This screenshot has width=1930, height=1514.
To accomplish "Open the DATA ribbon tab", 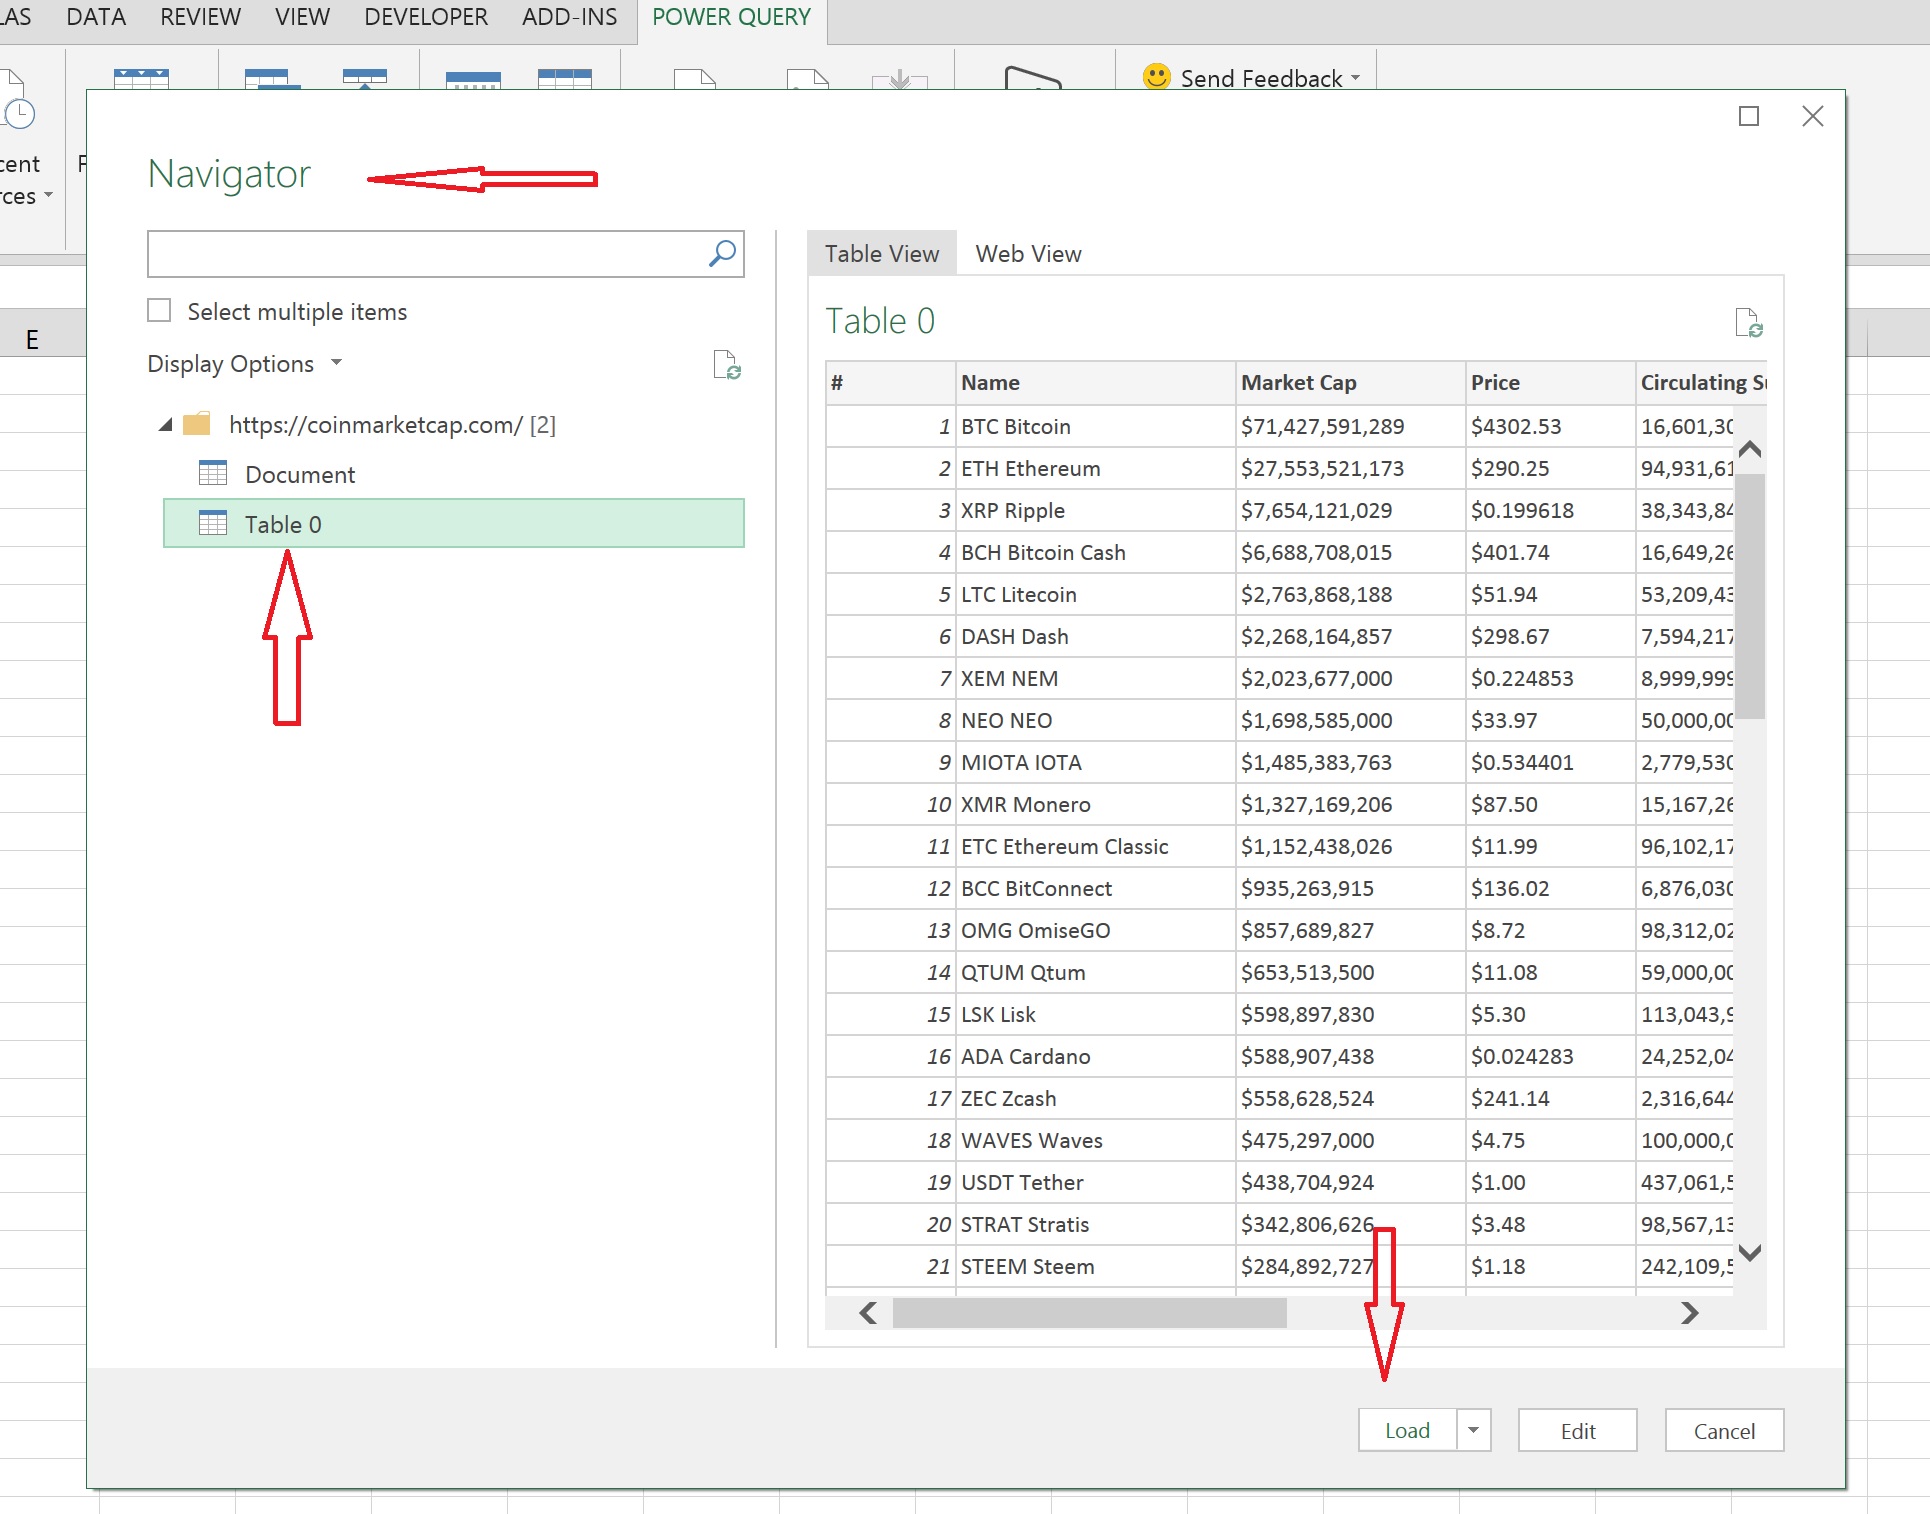I will point(96,17).
